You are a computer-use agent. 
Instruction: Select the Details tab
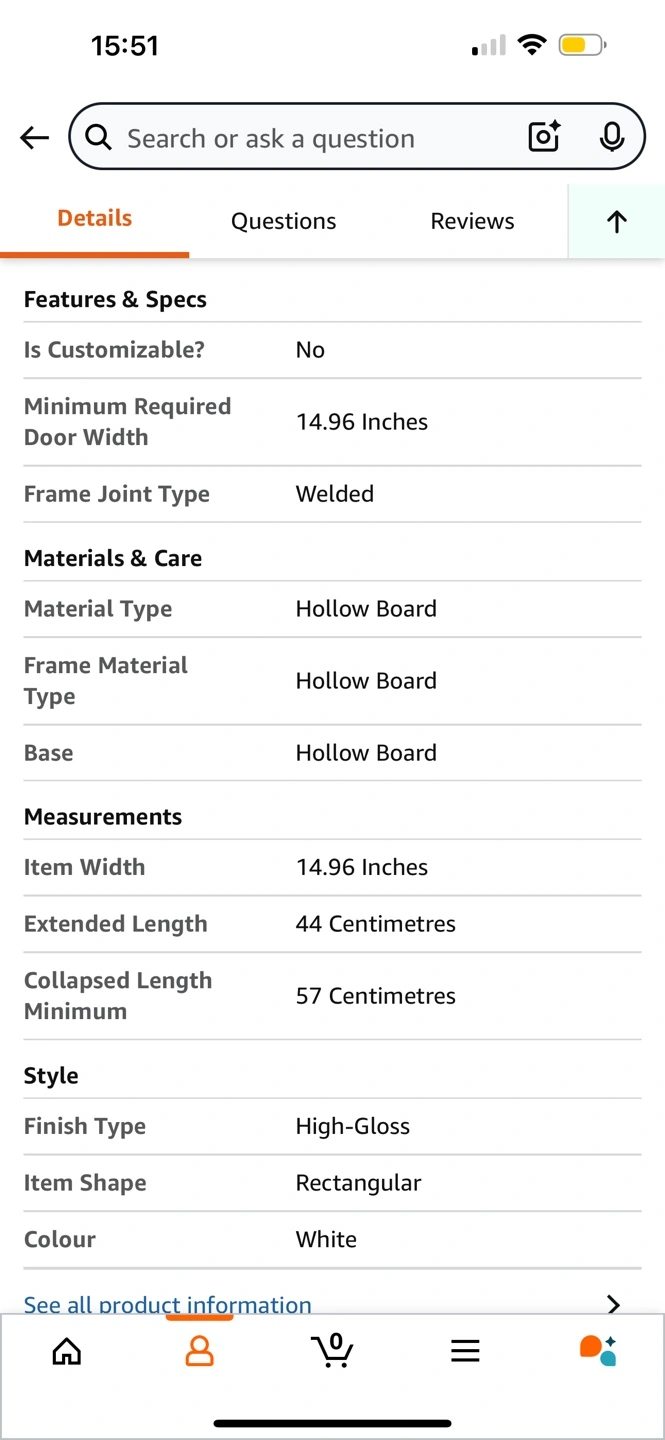pos(95,219)
